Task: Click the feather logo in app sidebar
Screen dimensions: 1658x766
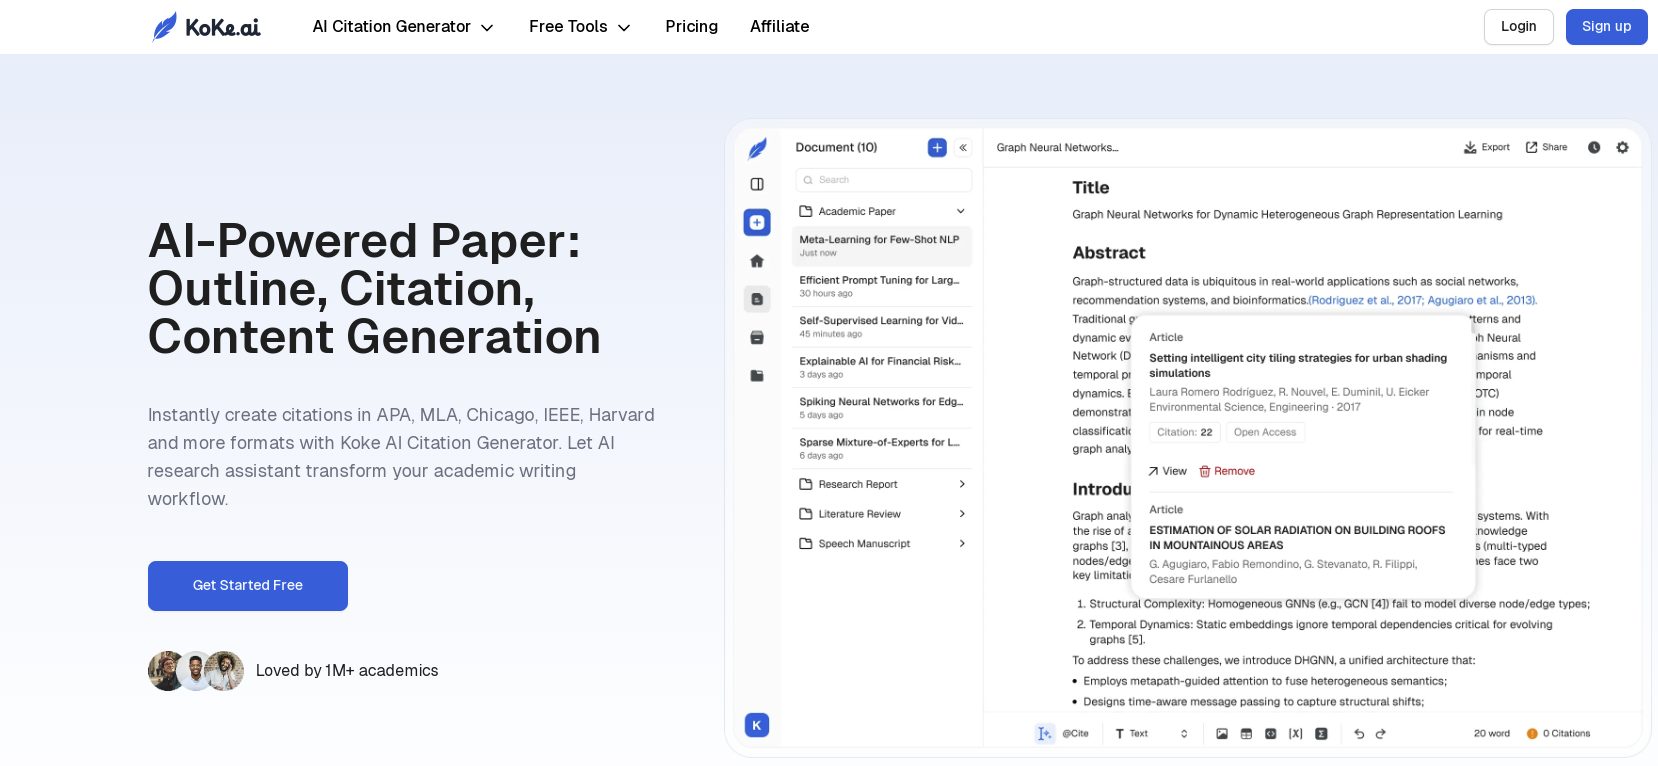Action: pos(758,148)
